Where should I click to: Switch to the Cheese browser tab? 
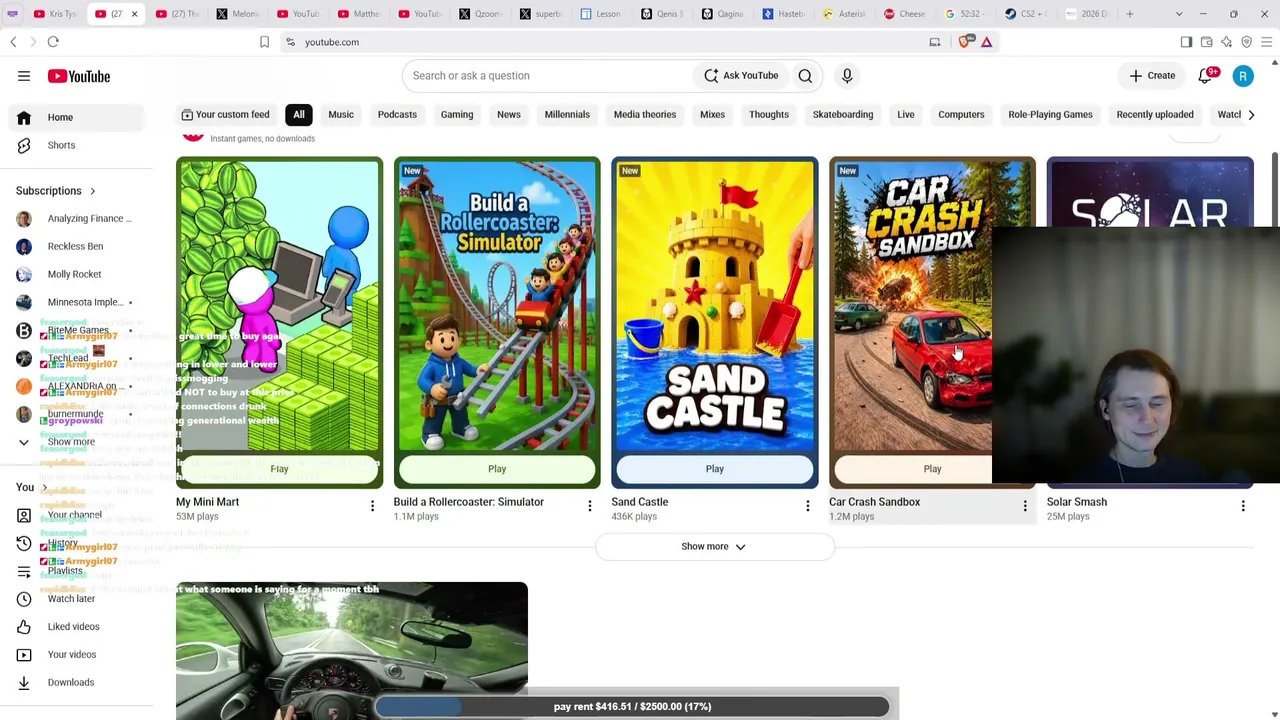pyautogui.click(x=905, y=14)
